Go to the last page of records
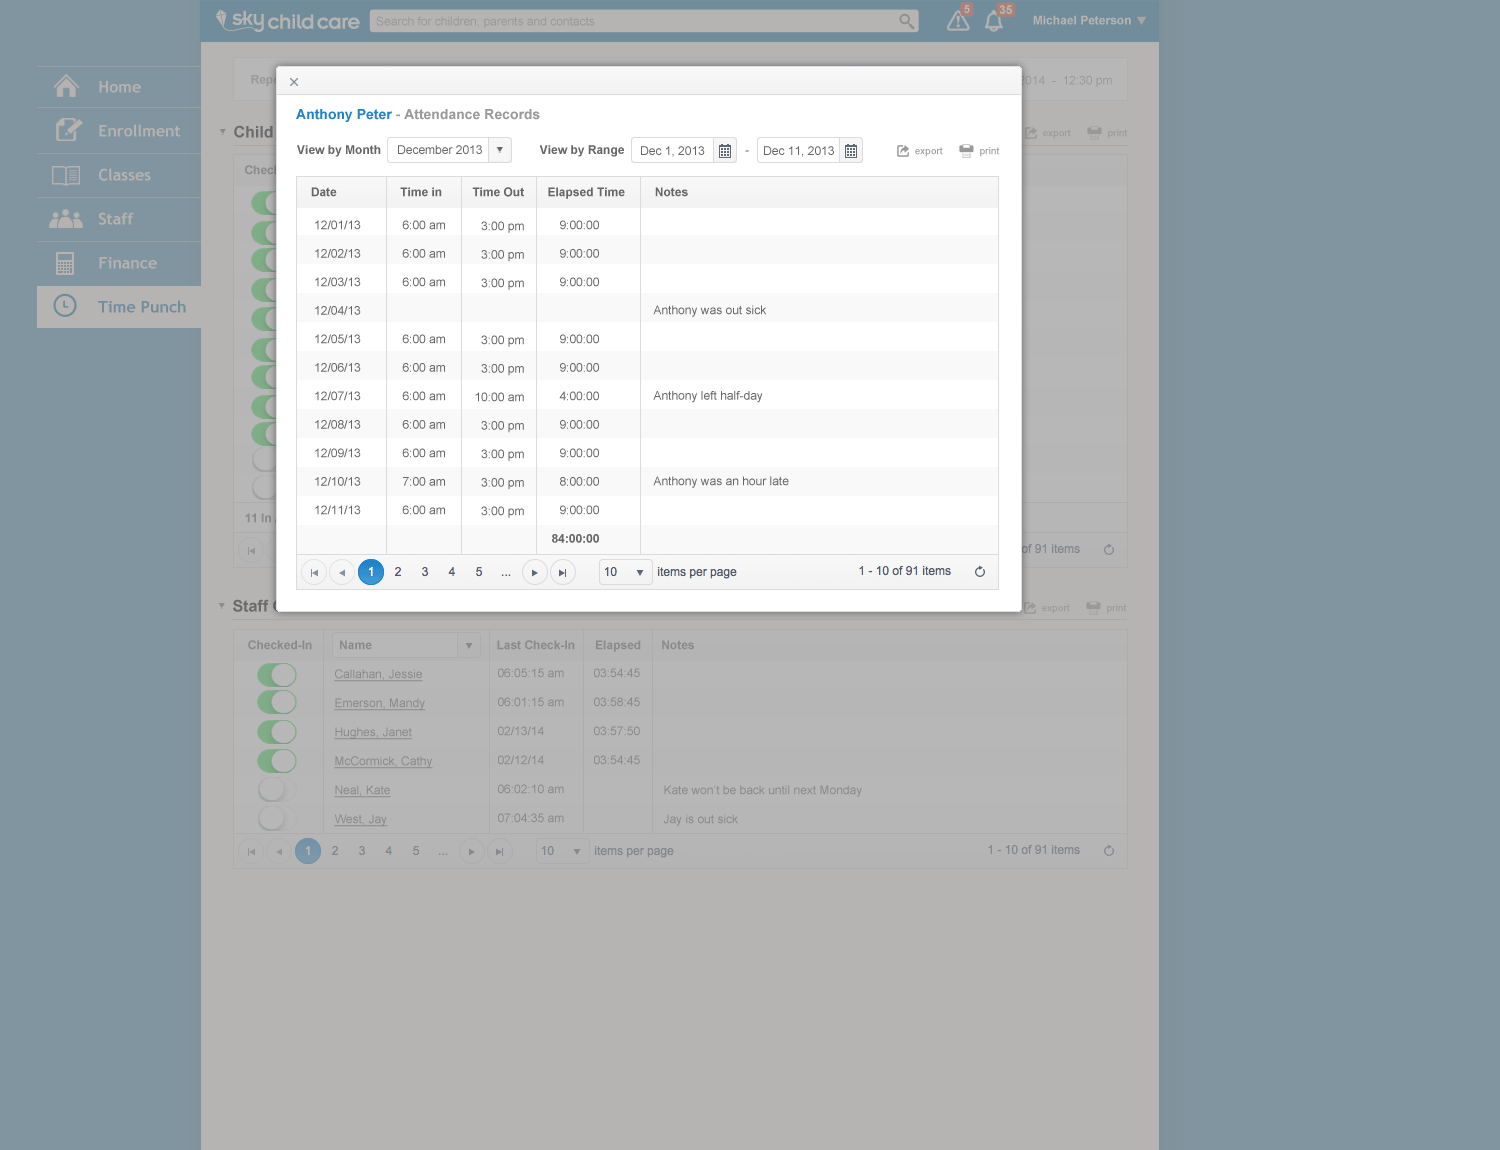Image resolution: width=1500 pixels, height=1150 pixels. tap(563, 572)
